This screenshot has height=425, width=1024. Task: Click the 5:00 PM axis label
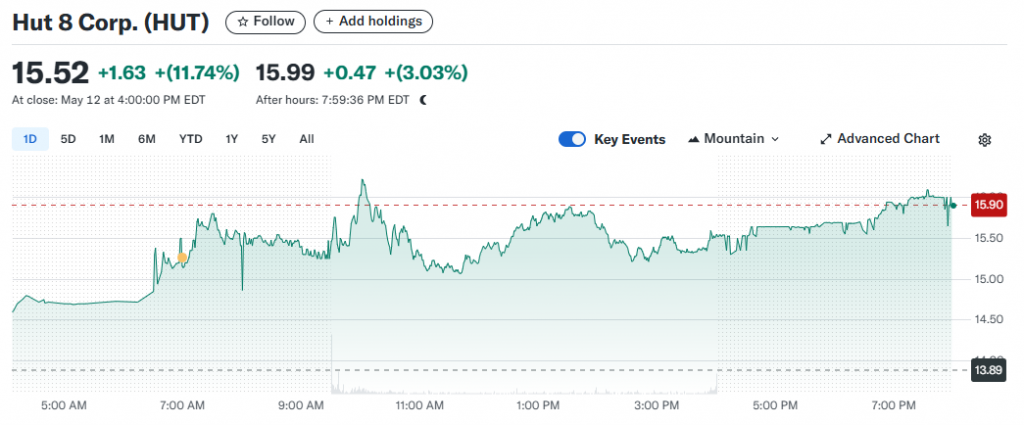pyautogui.click(x=777, y=406)
